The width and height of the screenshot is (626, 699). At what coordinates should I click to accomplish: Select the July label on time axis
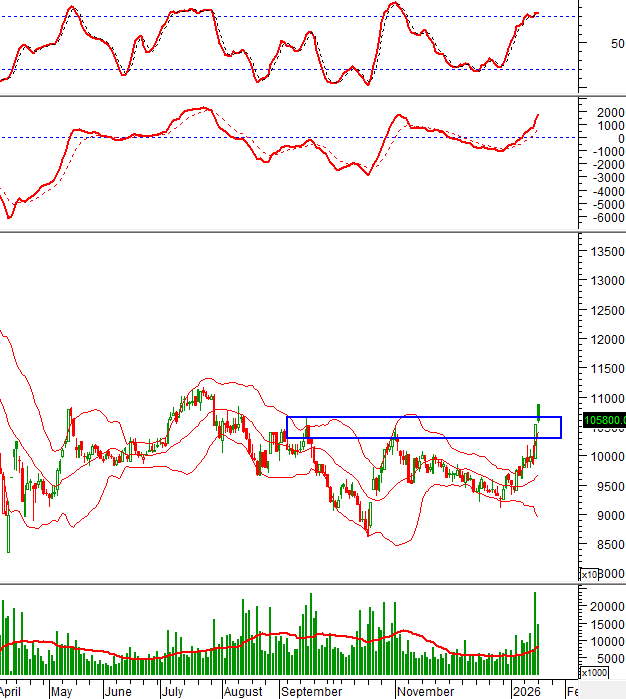pyautogui.click(x=172, y=691)
